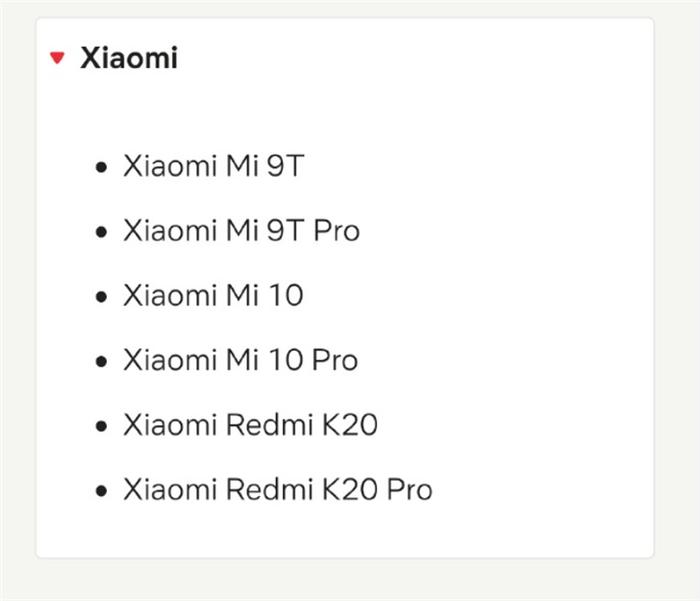The width and height of the screenshot is (700, 601).
Task: Pick the Xiaomi Redmi K20 entry
Action: pyautogui.click(x=250, y=425)
